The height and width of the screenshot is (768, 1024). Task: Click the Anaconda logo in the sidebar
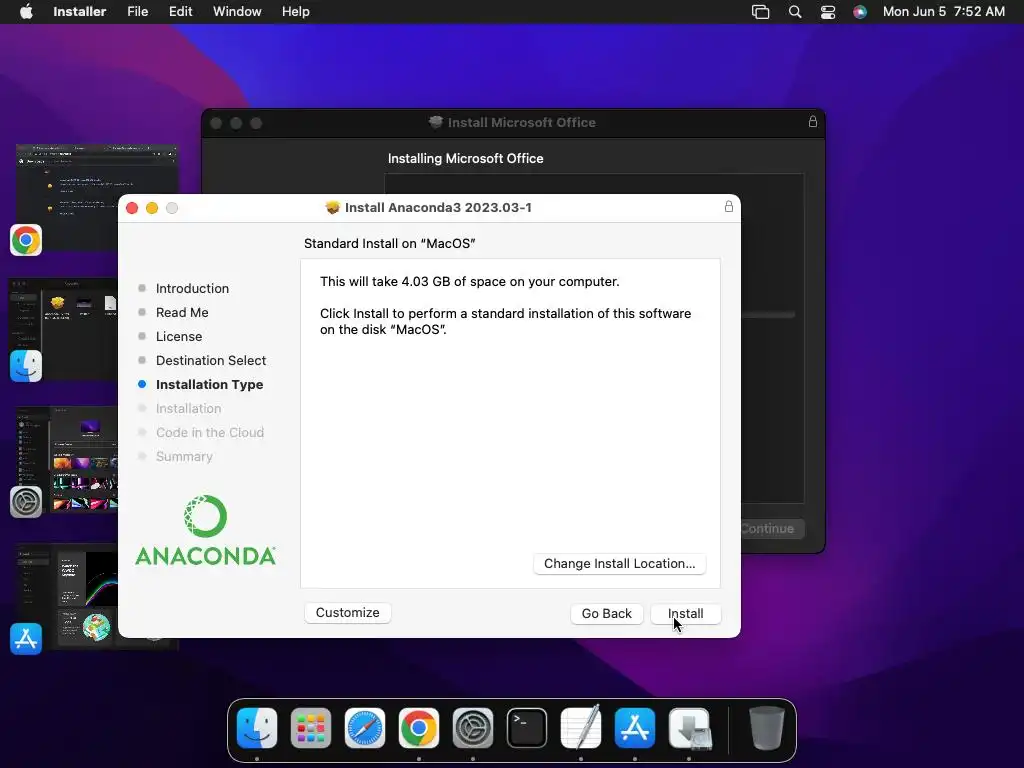tap(205, 530)
